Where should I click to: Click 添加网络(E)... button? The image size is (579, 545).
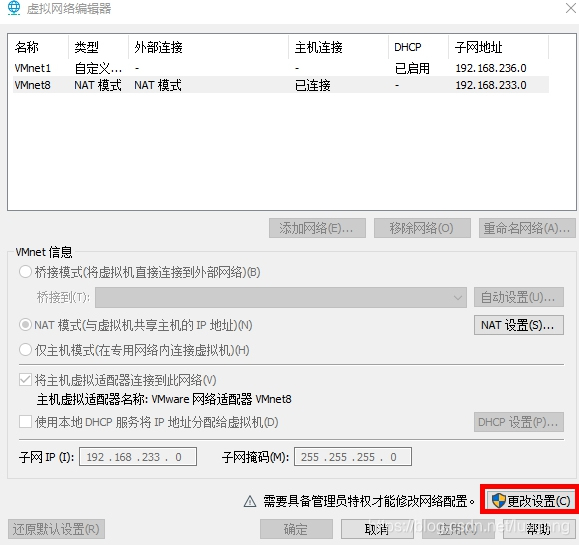point(317,228)
